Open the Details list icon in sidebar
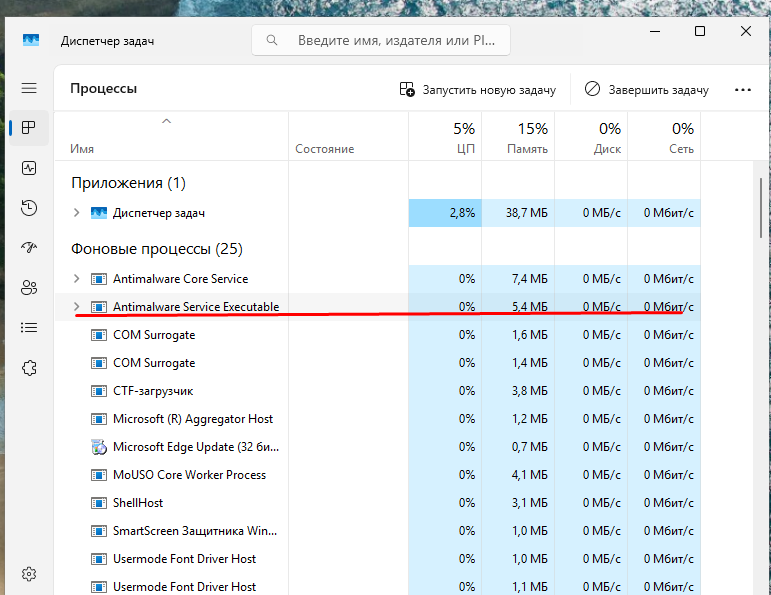Screen dimensions: 771x595 tap(29, 327)
